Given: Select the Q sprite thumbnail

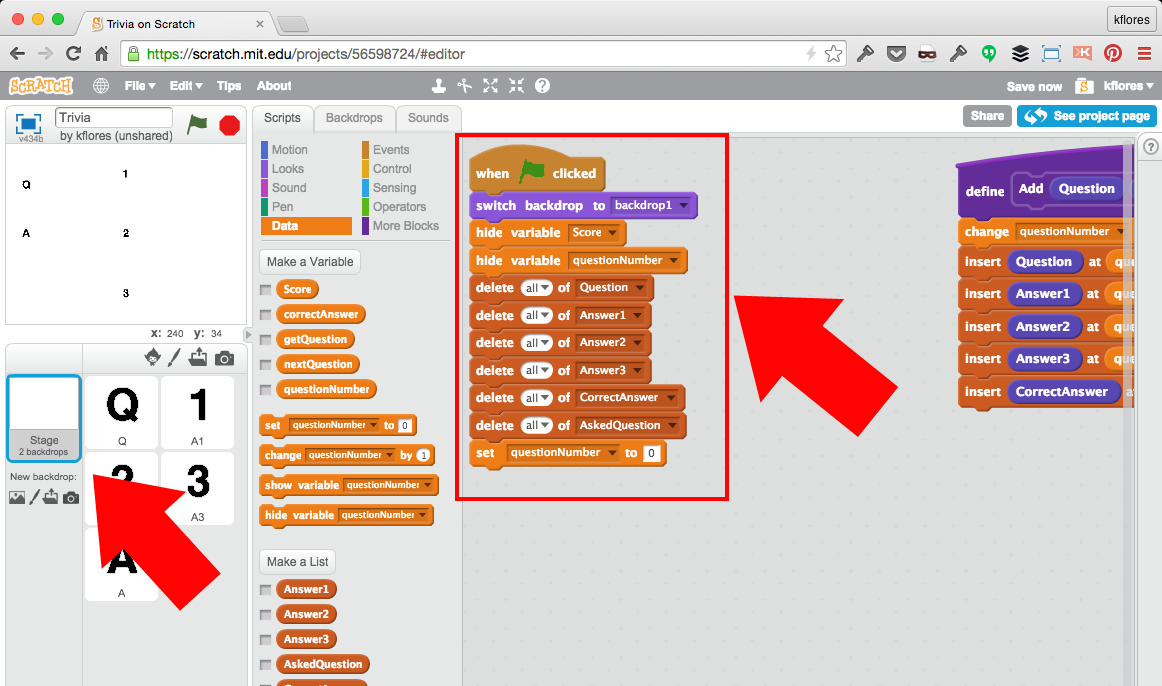Looking at the screenshot, I should (x=122, y=412).
